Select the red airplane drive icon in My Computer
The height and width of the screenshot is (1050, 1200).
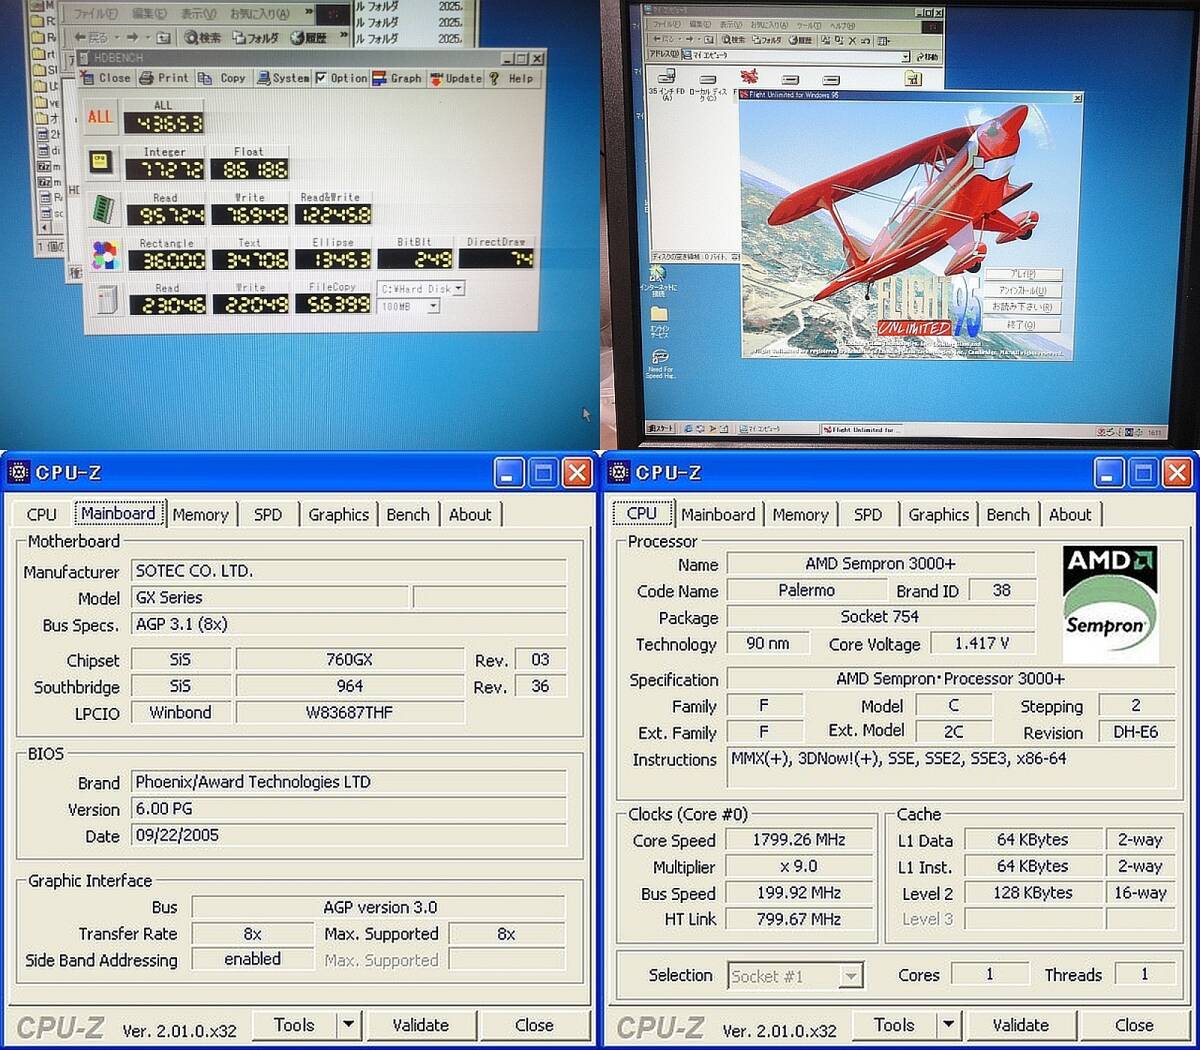[748, 76]
